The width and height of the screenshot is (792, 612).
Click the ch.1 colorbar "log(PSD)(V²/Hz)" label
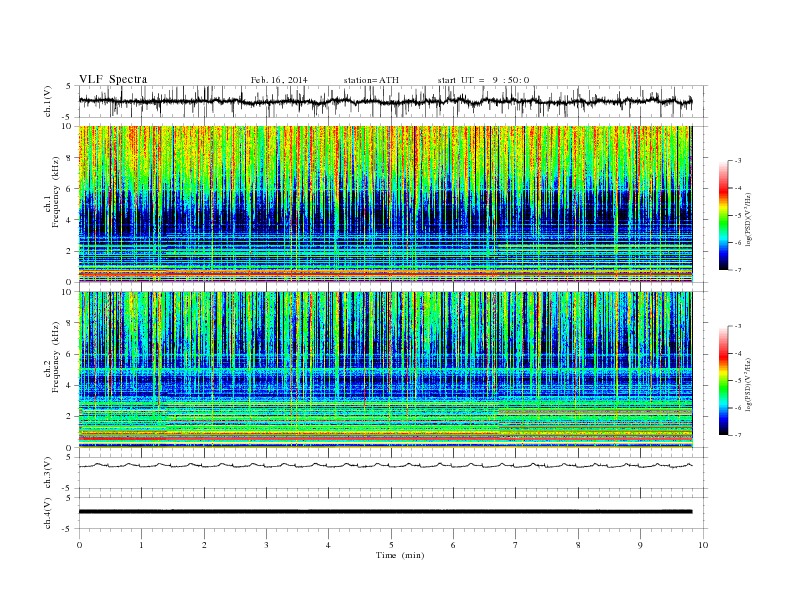(x=749, y=219)
